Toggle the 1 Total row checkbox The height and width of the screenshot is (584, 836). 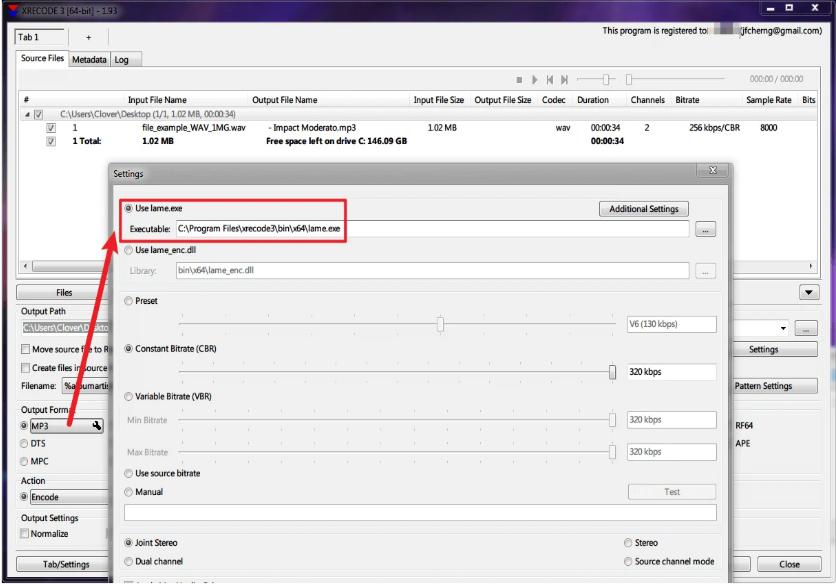[x=51, y=141]
